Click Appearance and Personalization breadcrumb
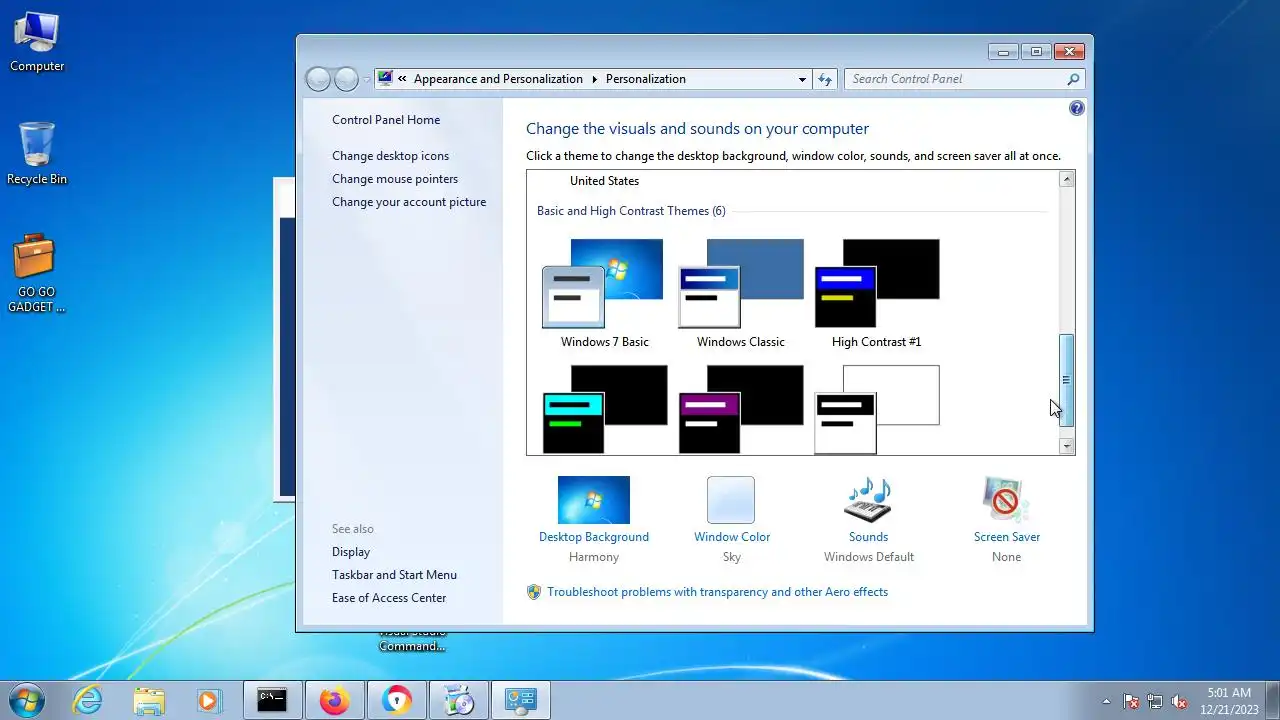The height and width of the screenshot is (720, 1280). 498,79
